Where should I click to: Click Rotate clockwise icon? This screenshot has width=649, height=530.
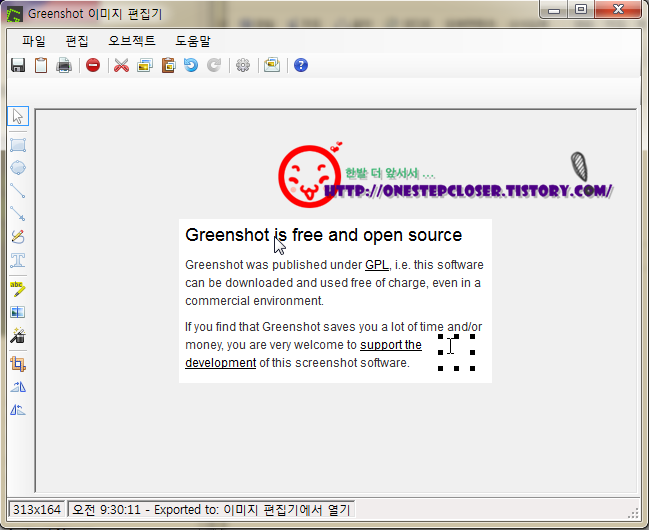(x=18, y=387)
